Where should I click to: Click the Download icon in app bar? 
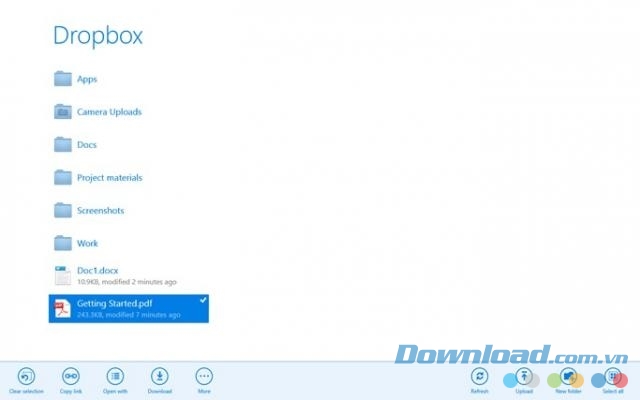(x=160, y=376)
